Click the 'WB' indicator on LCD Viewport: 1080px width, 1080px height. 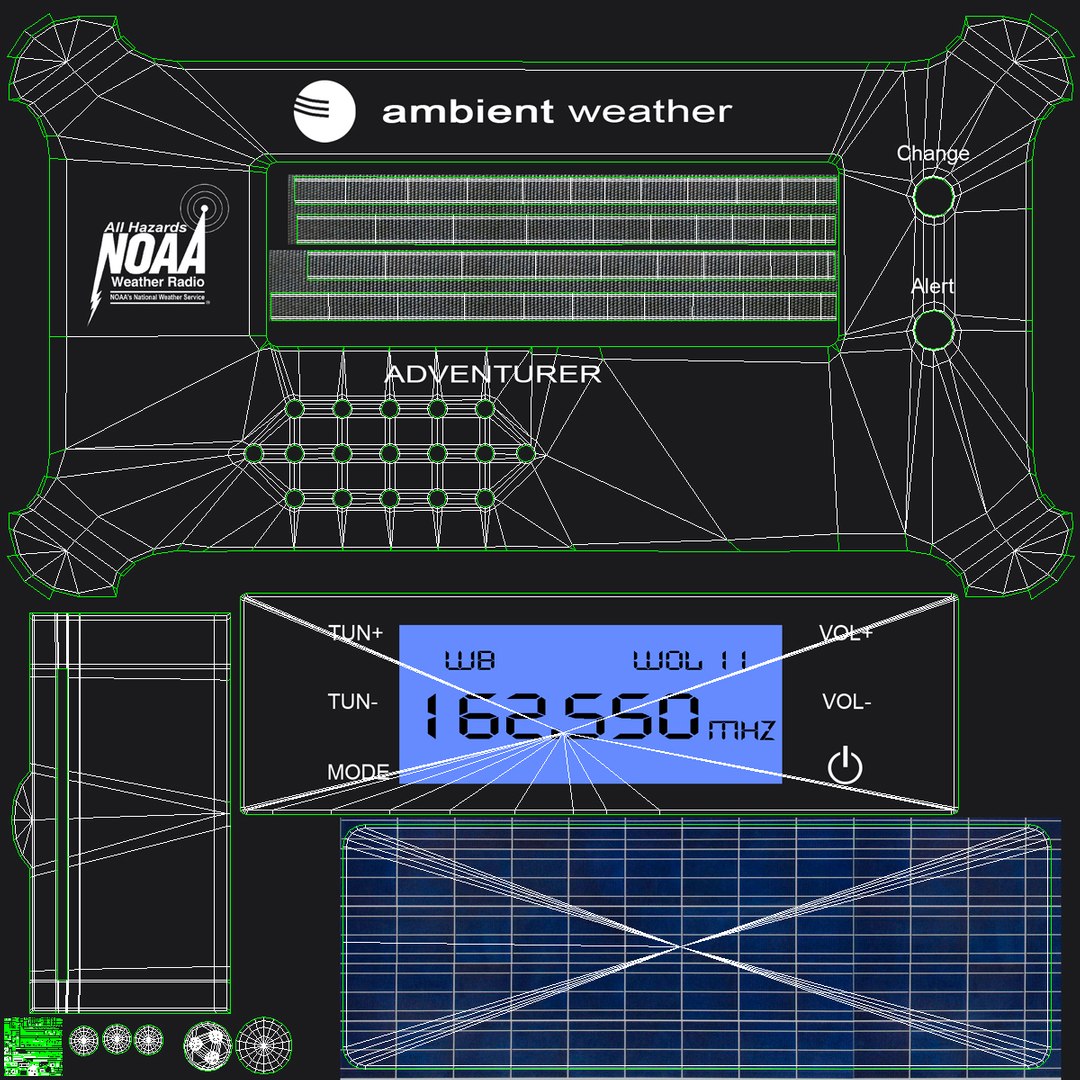(470, 661)
